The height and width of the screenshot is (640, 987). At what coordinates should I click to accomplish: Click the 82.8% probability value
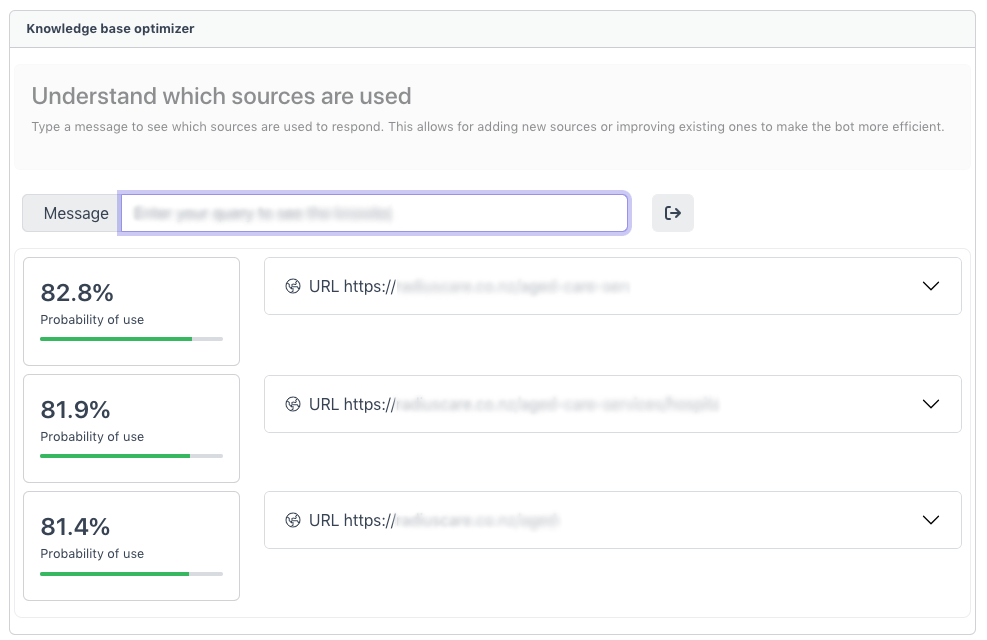pyautogui.click(x=77, y=293)
